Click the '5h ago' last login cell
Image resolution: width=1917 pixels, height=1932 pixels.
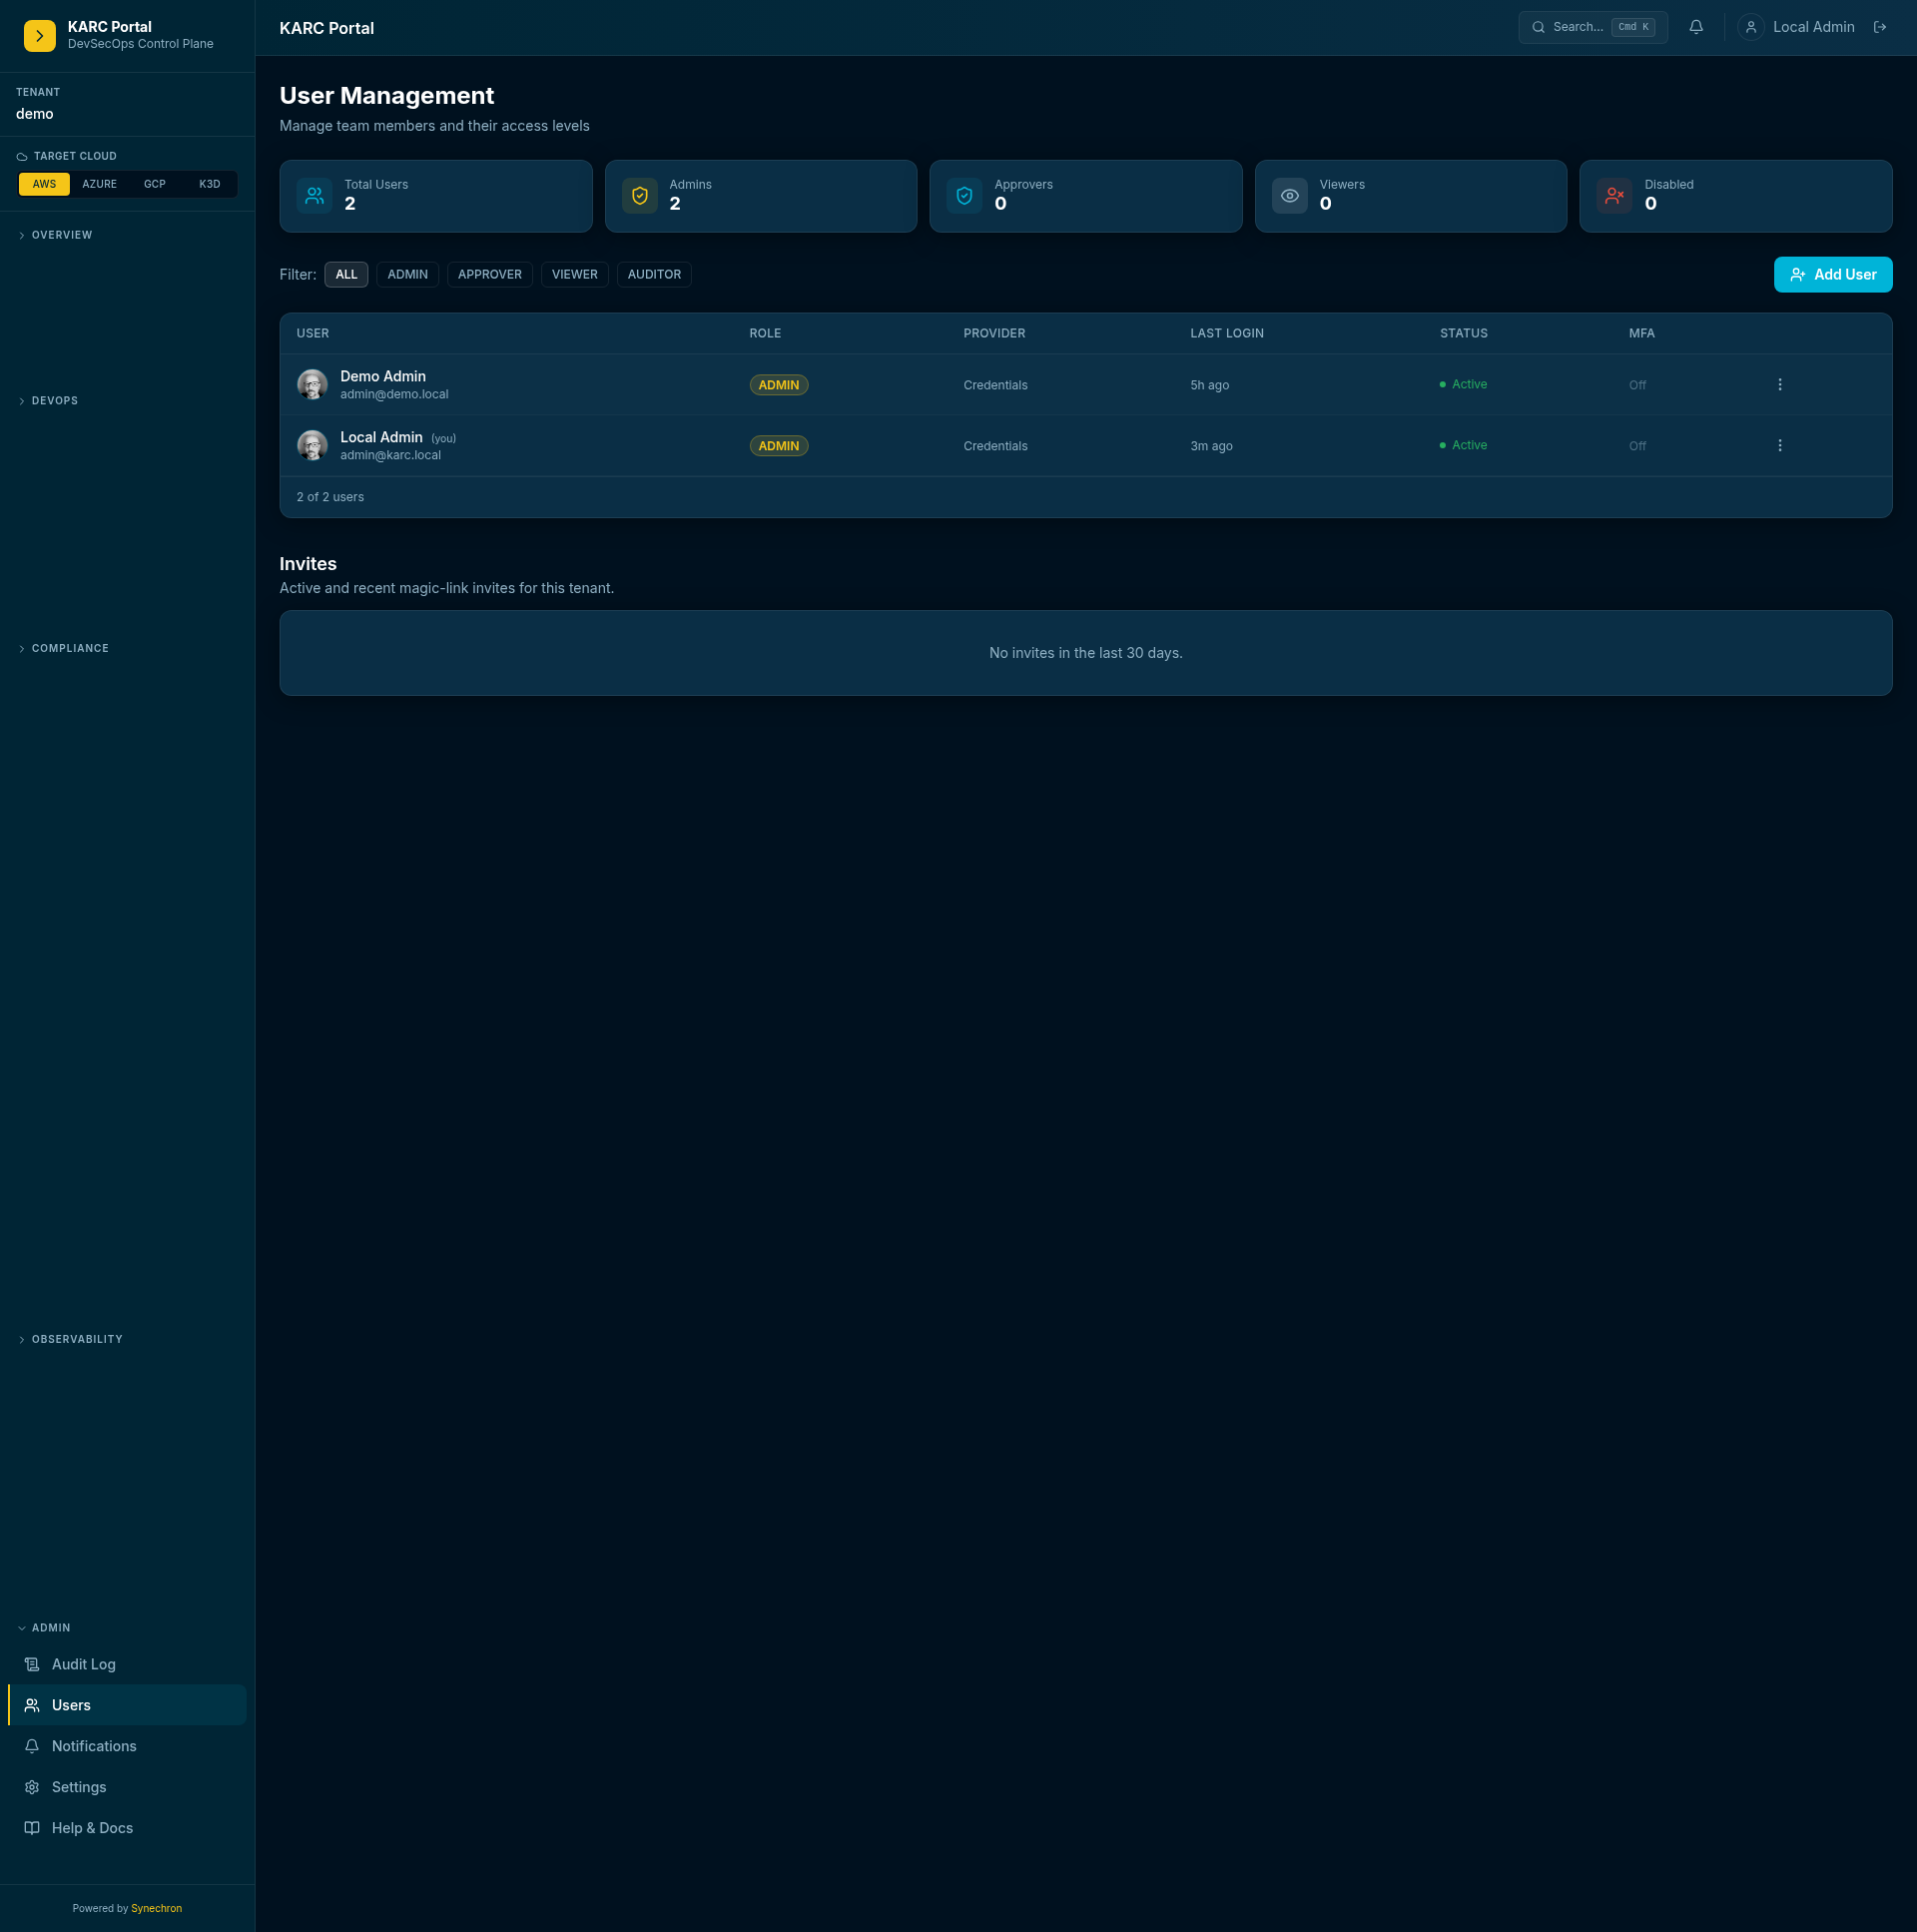click(x=1210, y=385)
